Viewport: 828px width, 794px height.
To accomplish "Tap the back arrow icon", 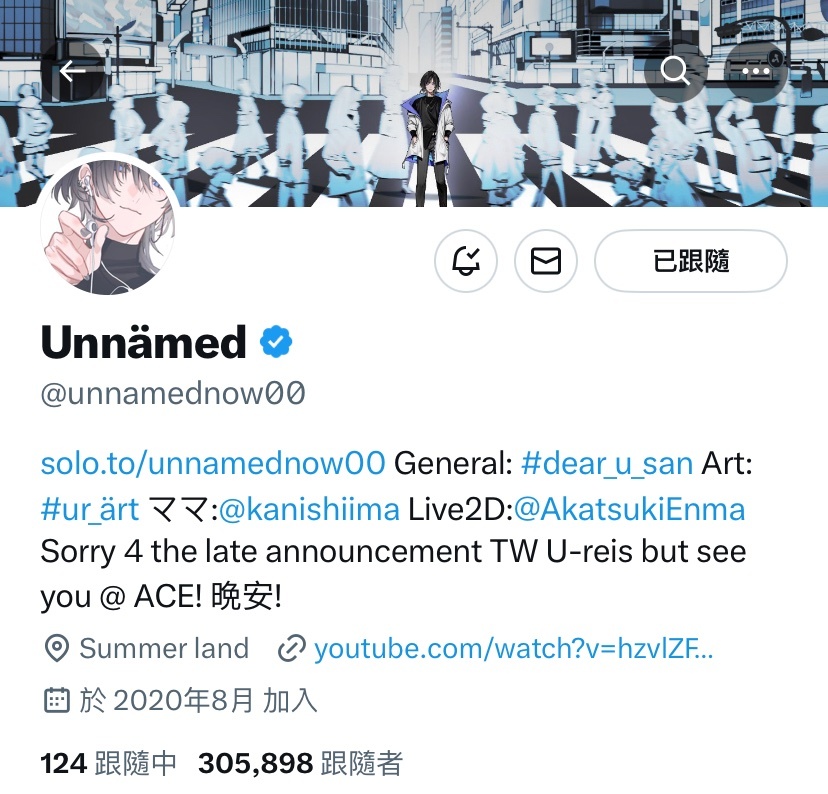I will click(x=72, y=71).
